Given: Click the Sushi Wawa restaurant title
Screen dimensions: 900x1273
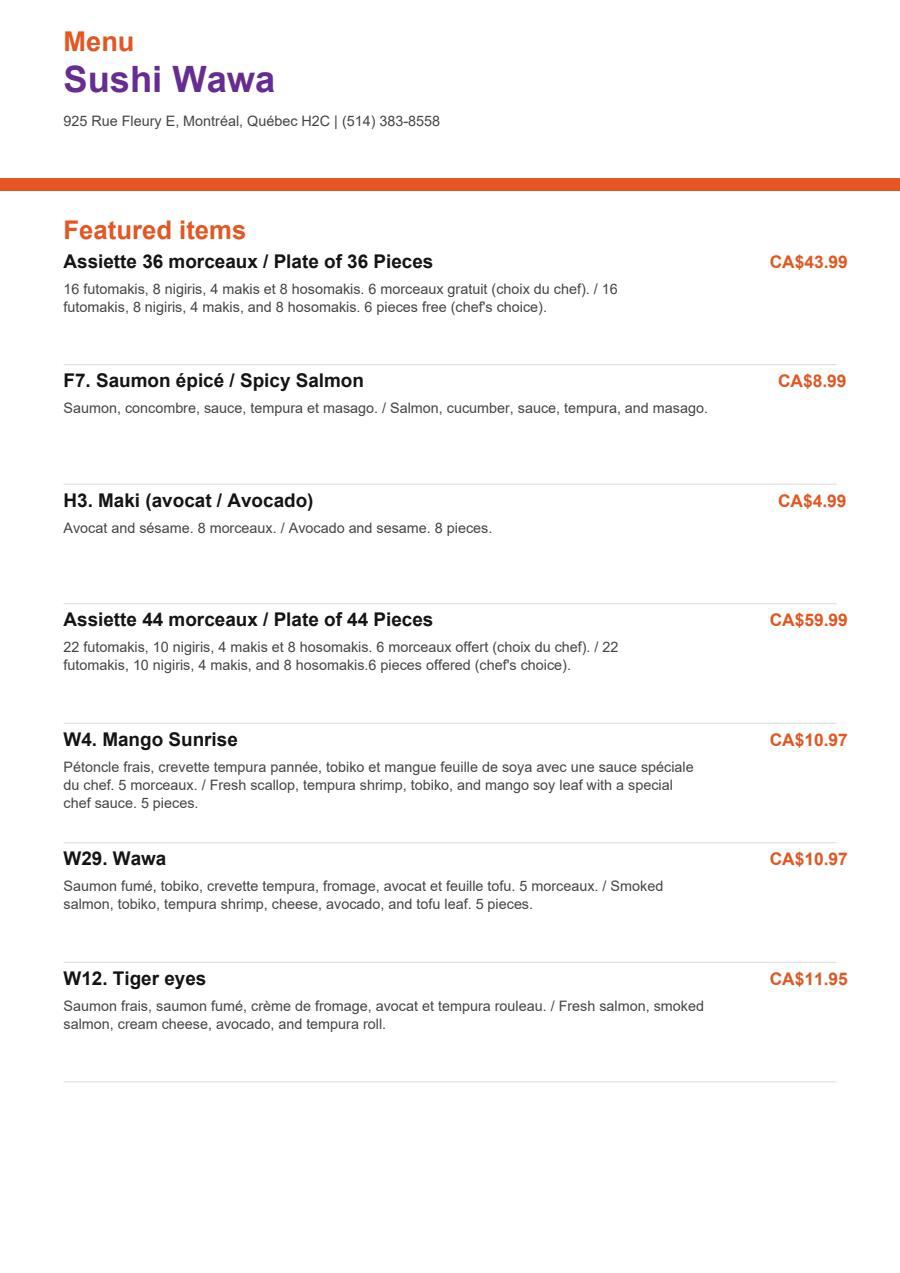Looking at the screenshot, I should [x=169, y=80].
